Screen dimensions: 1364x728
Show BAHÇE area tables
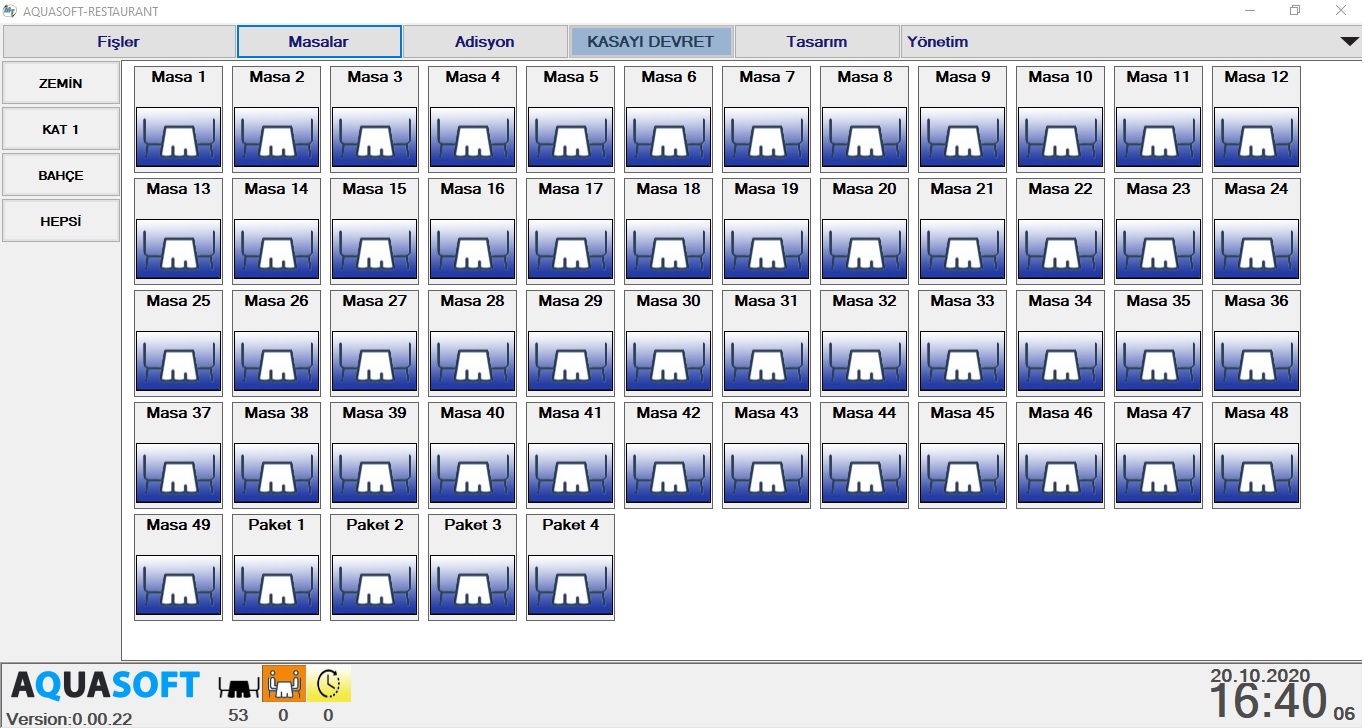click(x=61, y=175)
